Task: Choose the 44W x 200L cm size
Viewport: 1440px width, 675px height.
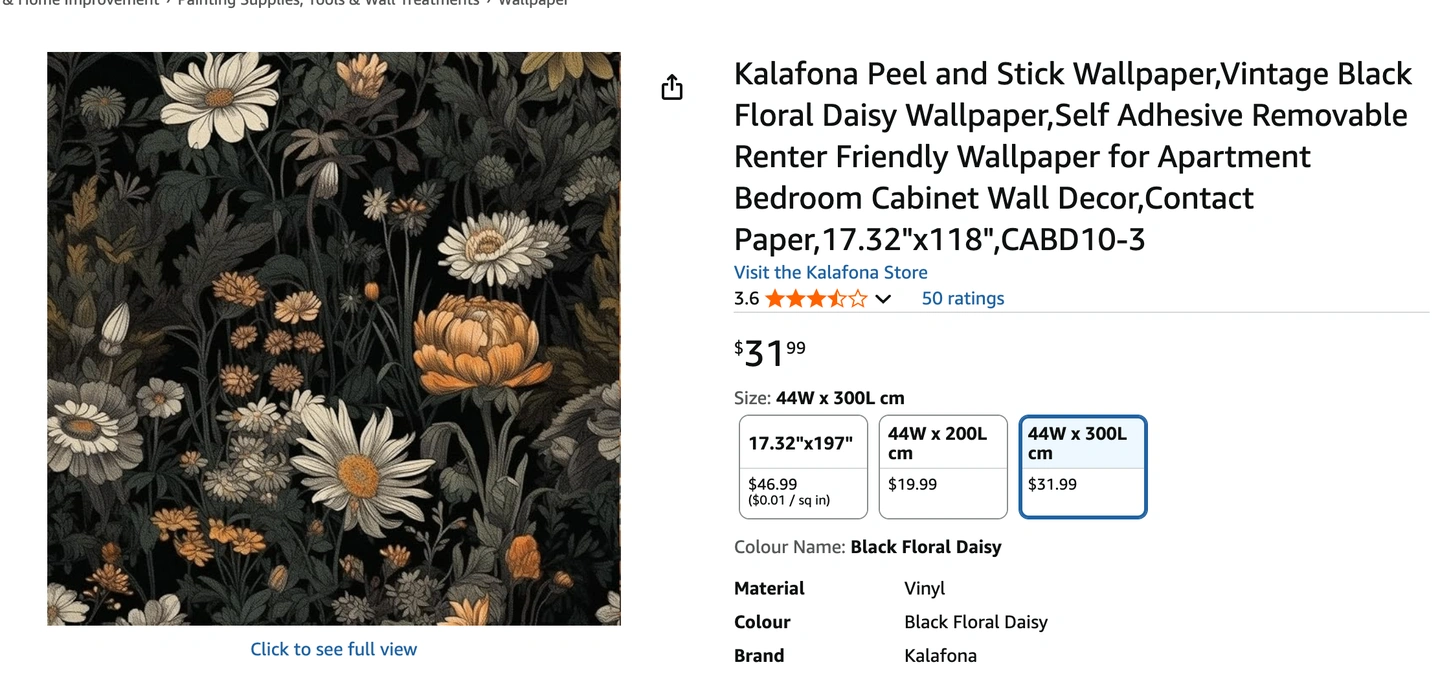Action: click(x=942, y=467)
